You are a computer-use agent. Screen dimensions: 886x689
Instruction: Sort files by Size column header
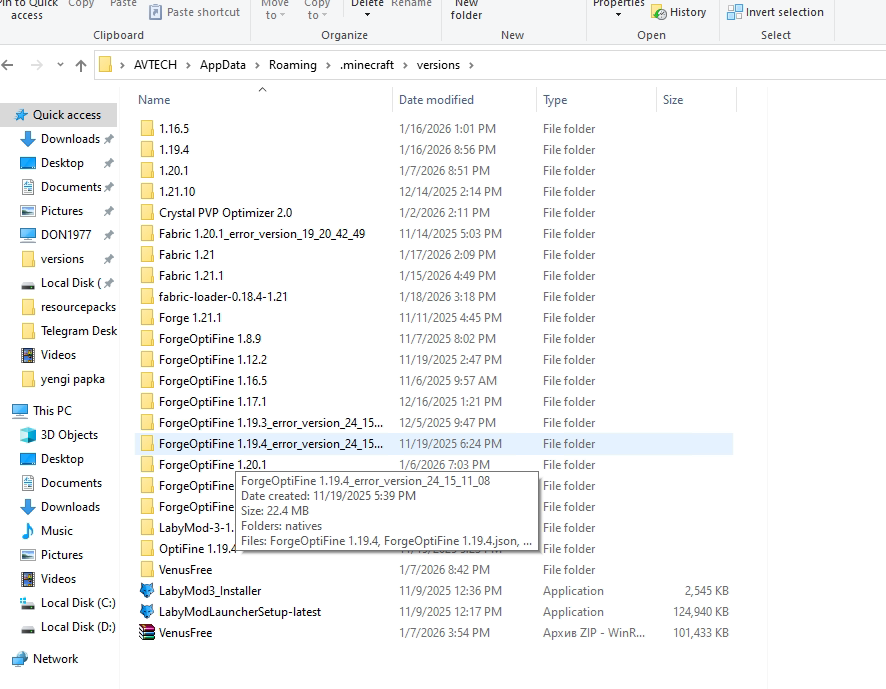point(673,100)
